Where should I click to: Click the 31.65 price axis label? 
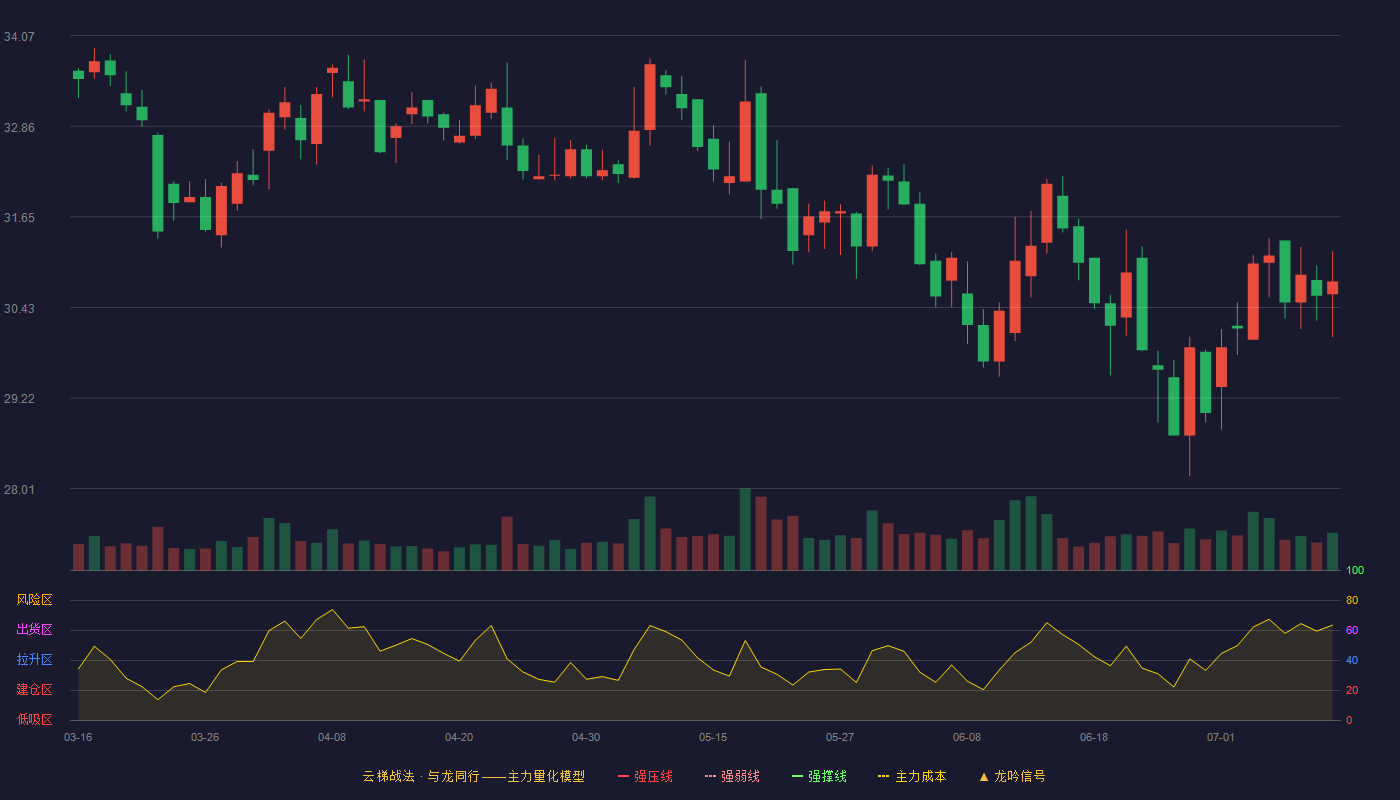[19, 217]
